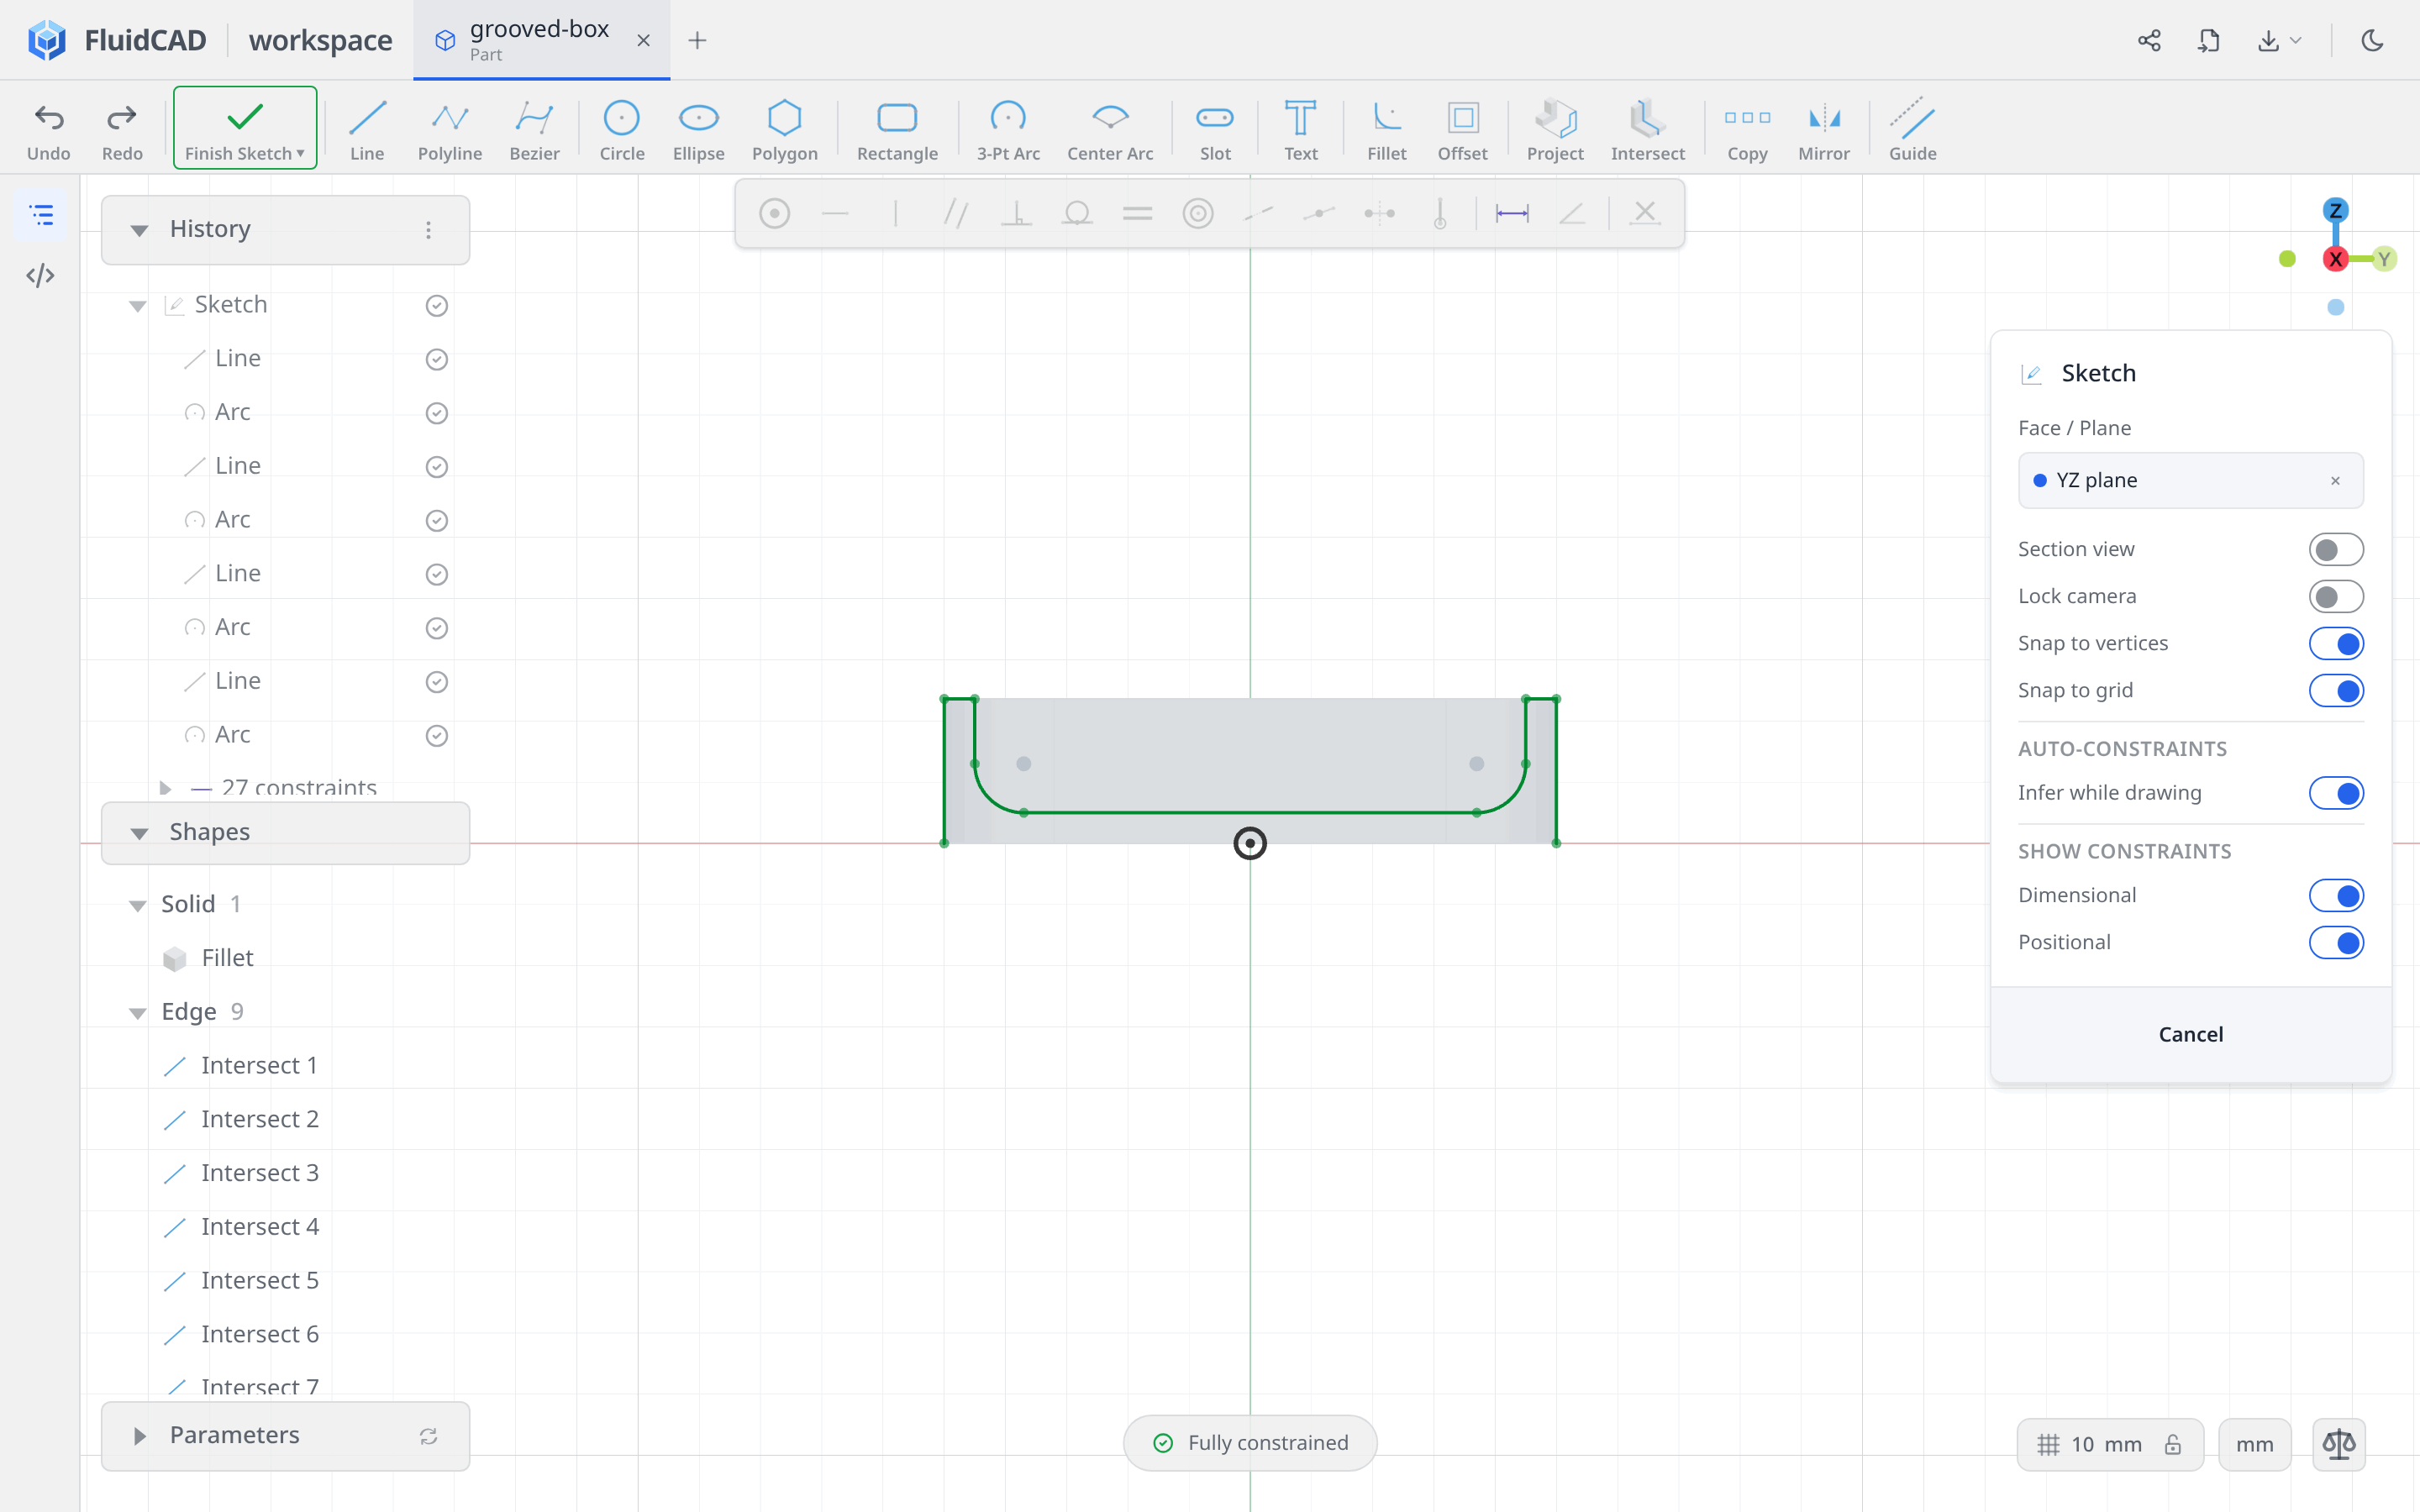The image size is (2420, 1512).
Task: Turn off Snap to grid
Action: tap(2336, 690)
